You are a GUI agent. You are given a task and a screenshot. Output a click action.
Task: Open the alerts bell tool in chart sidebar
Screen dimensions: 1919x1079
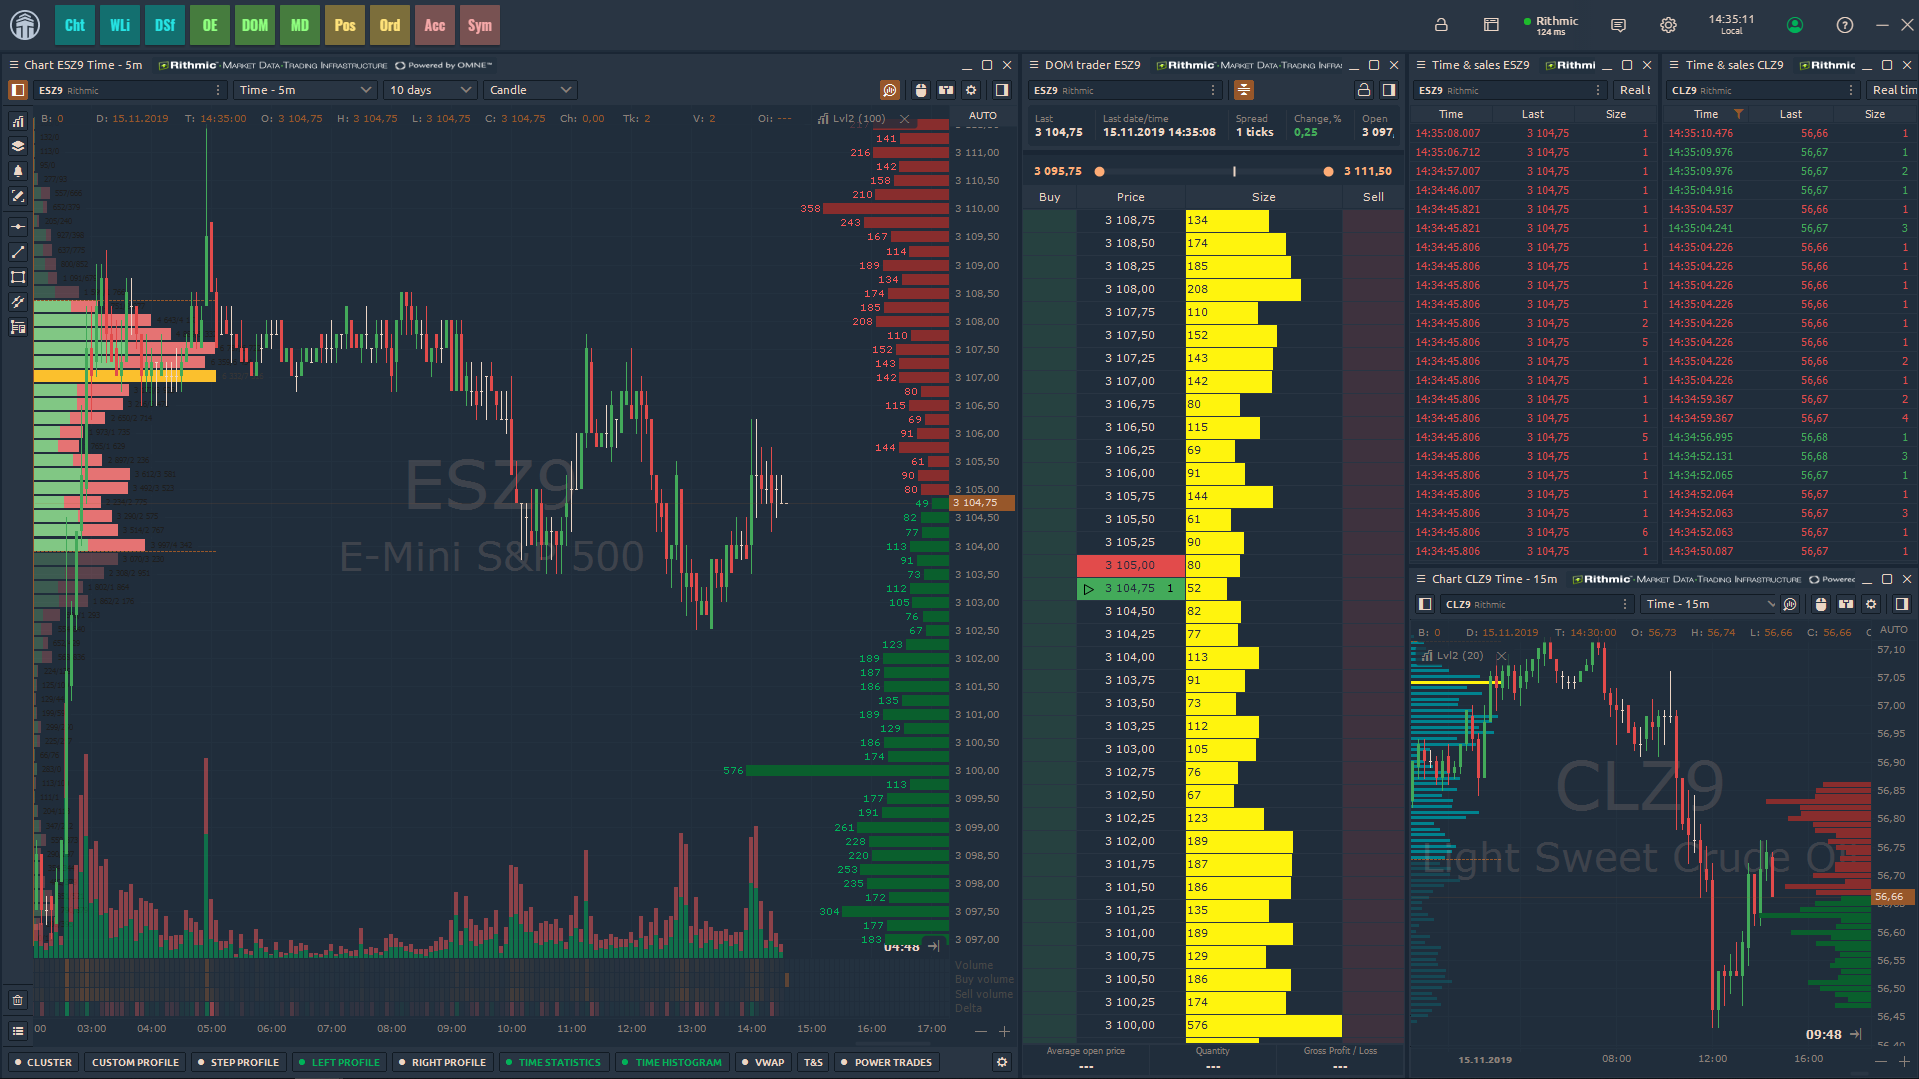click(18, 171)
